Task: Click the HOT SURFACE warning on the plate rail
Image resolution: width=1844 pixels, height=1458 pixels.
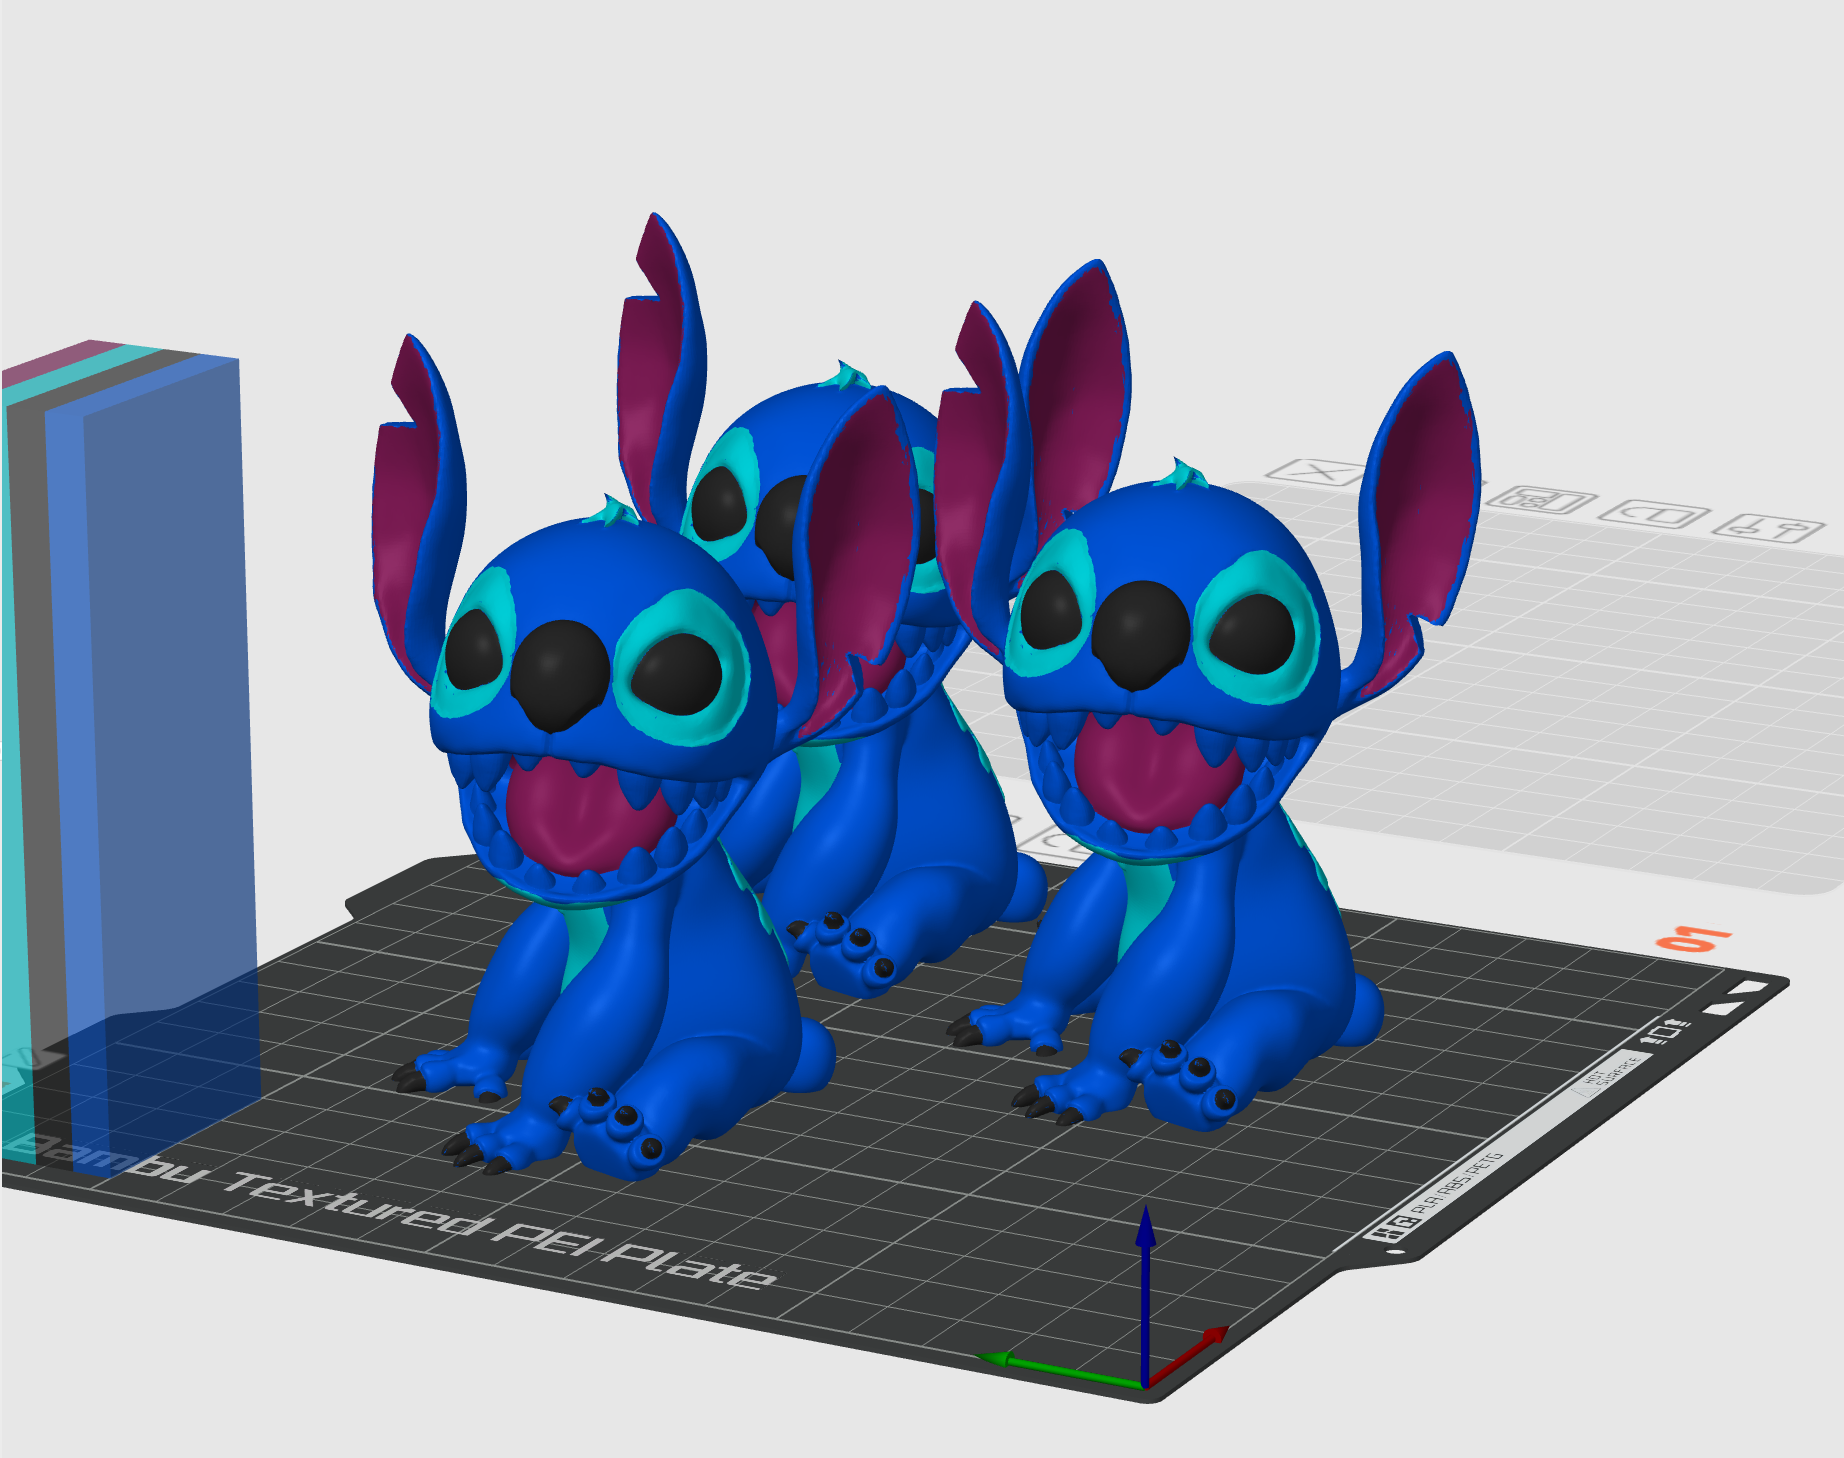Action: click(1611, 1074)
